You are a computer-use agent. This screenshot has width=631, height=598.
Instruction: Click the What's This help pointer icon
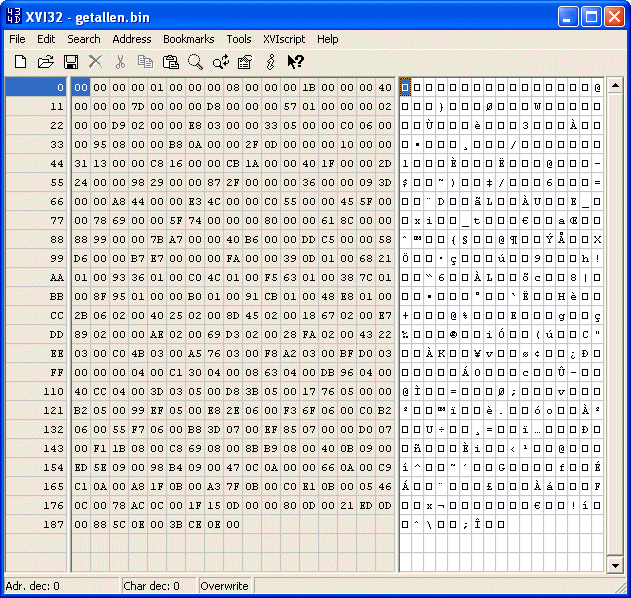point(295,62)
